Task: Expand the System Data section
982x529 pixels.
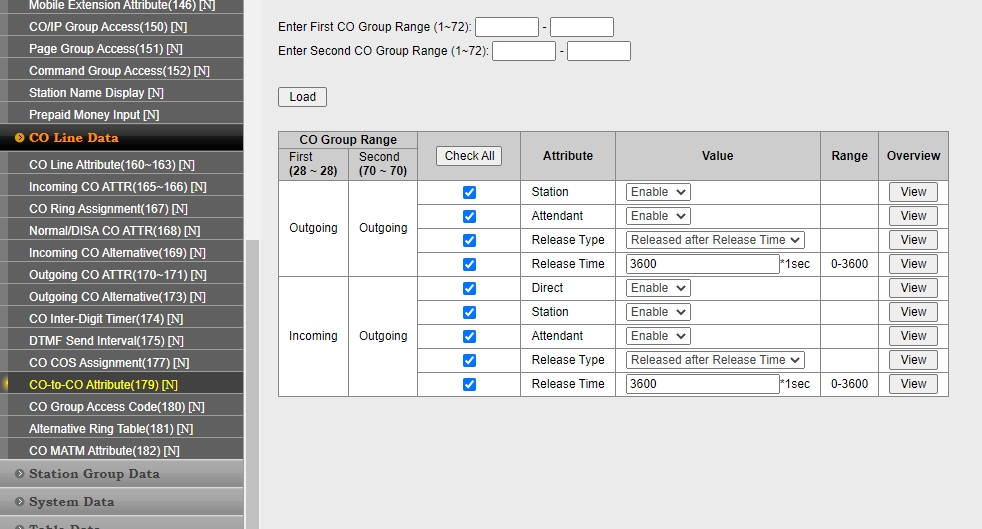Action: 71,502
